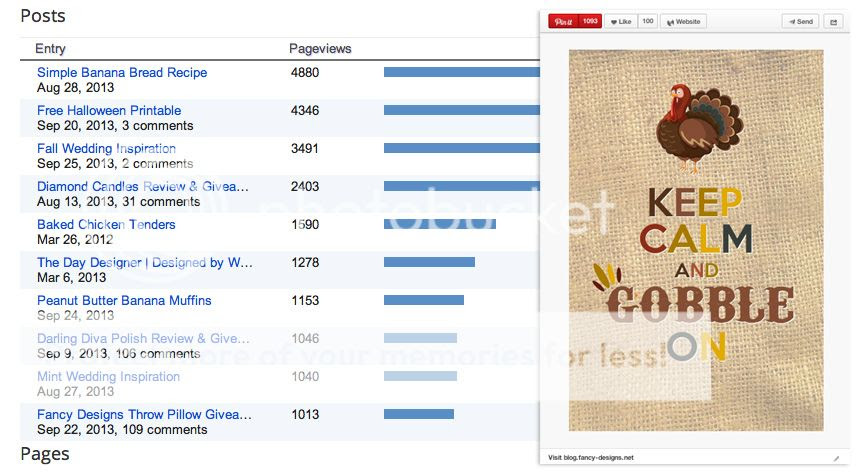Open the Keep Calm and Gobble On image
The width and height of the screenshot is (862, 474).
(696, 240)
